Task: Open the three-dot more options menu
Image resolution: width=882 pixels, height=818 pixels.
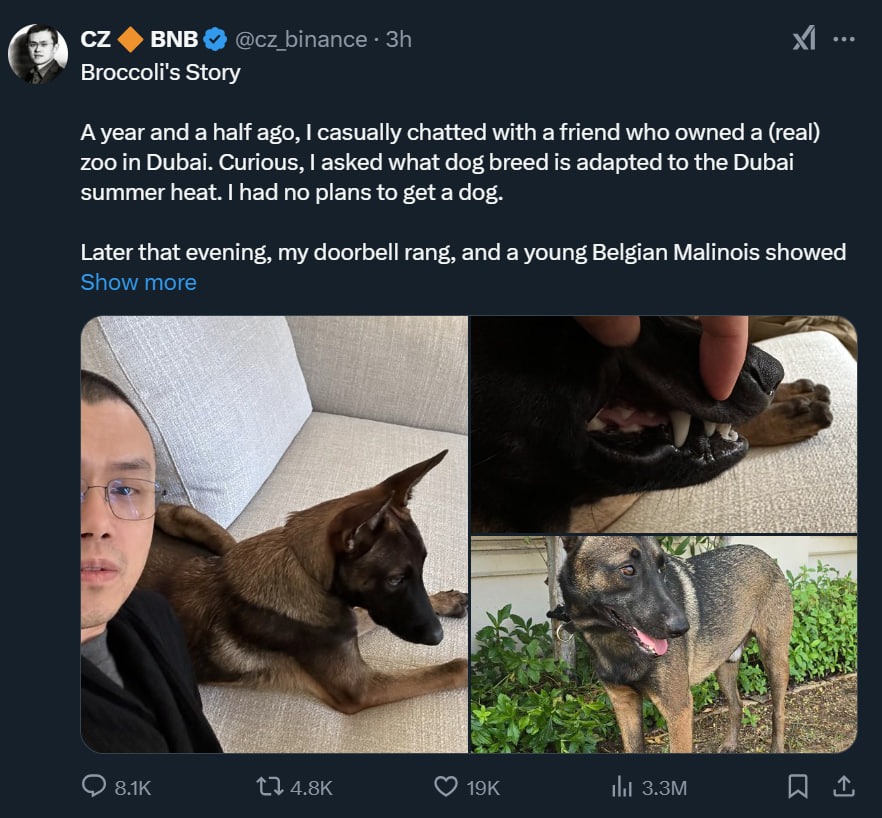Action: 844,39
